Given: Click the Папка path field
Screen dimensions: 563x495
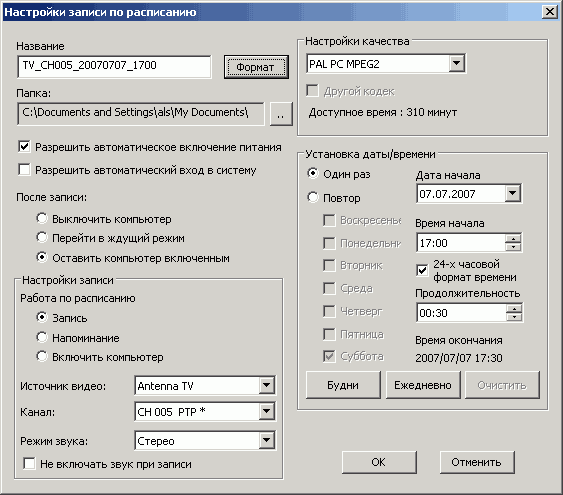Looking at the screenshot, I should (140, 114).
